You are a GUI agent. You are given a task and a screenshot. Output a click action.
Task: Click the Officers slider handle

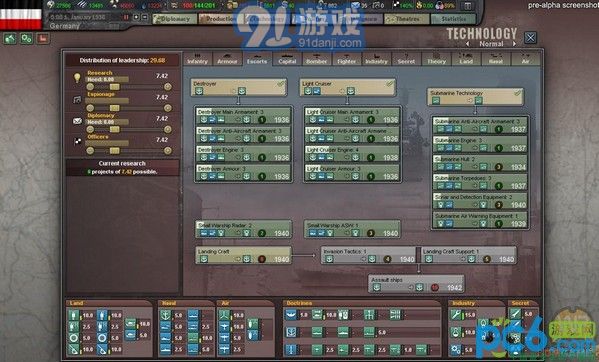(x=115, y=151)
